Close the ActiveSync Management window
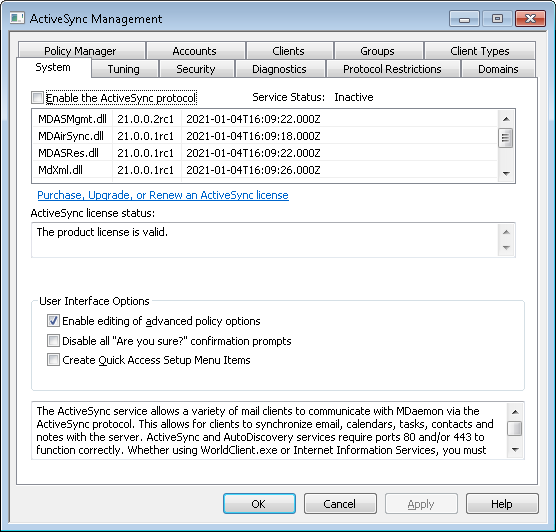This screenshot has width=556, height=532. pyautogui.click(x=530, y=18)
